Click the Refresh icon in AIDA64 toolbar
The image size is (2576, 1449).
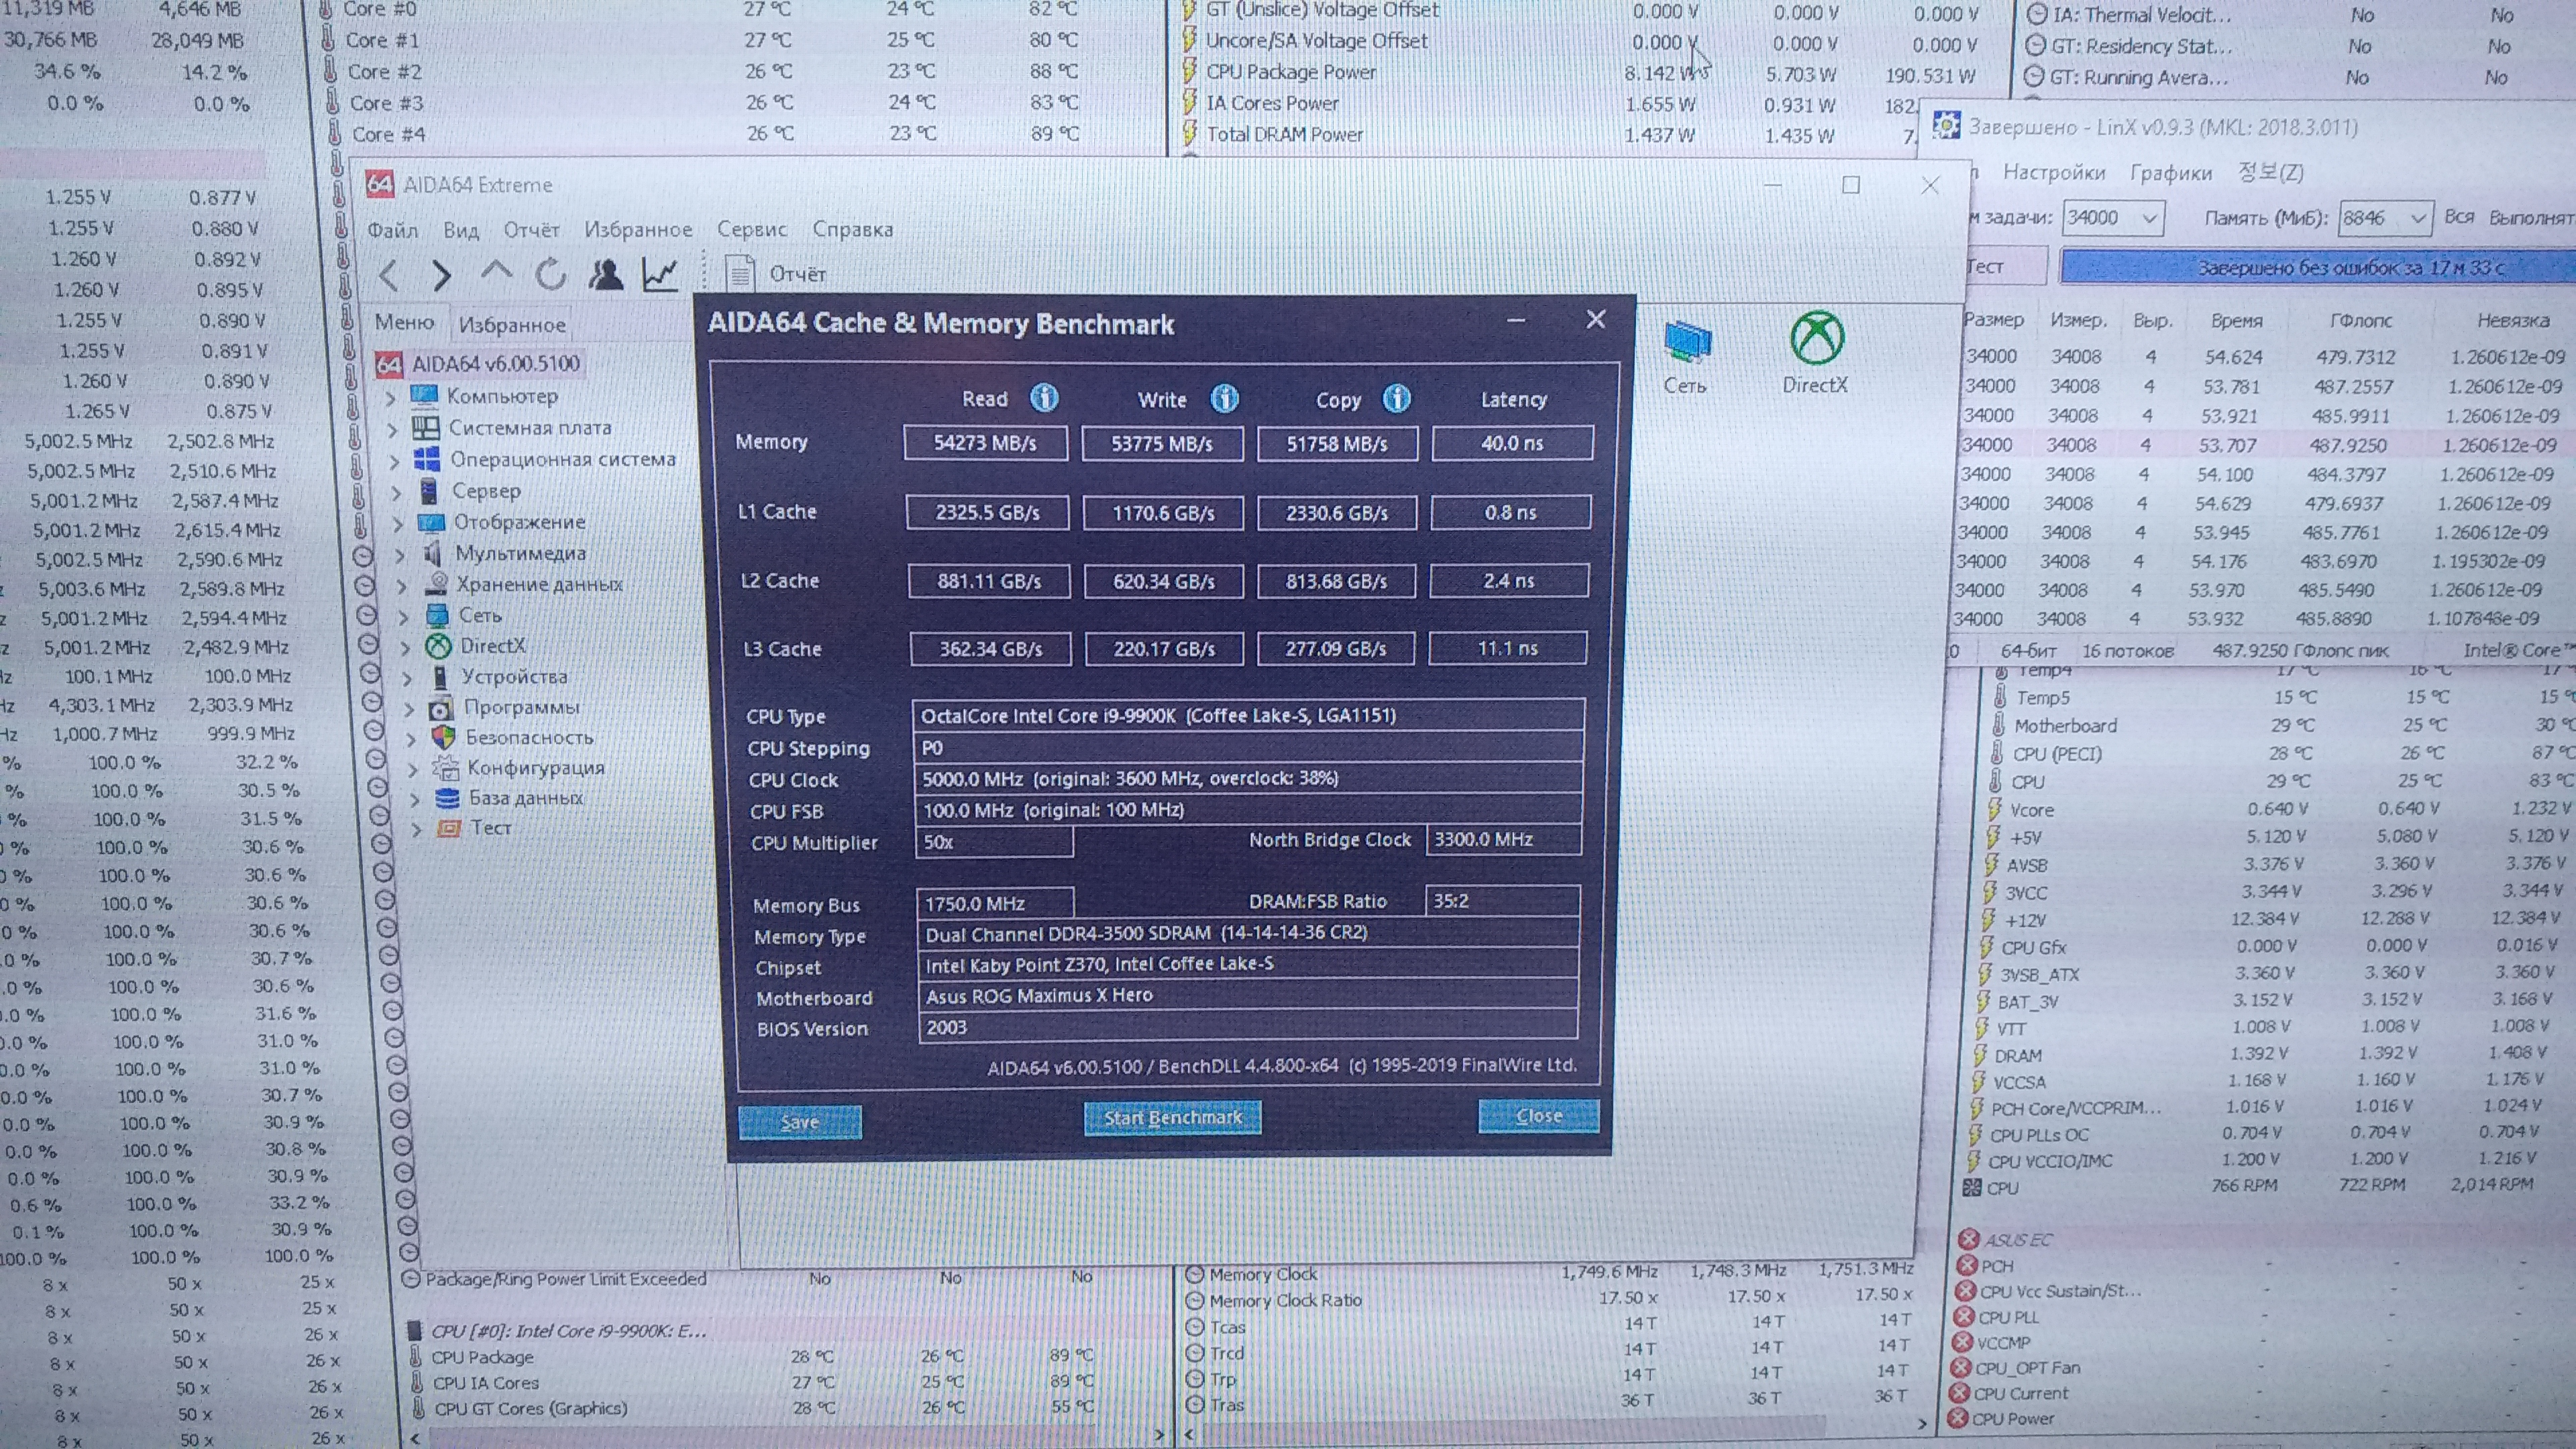click(550, 274)
